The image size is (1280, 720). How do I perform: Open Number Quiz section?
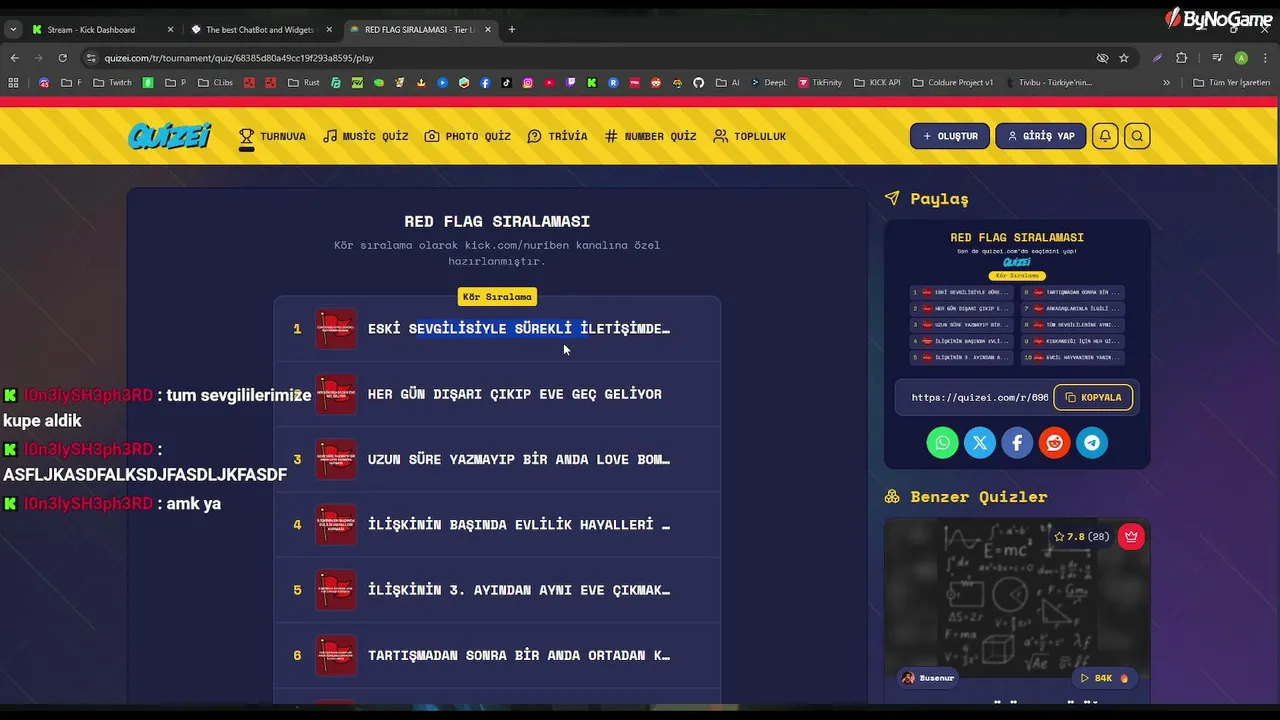(650, 136)
